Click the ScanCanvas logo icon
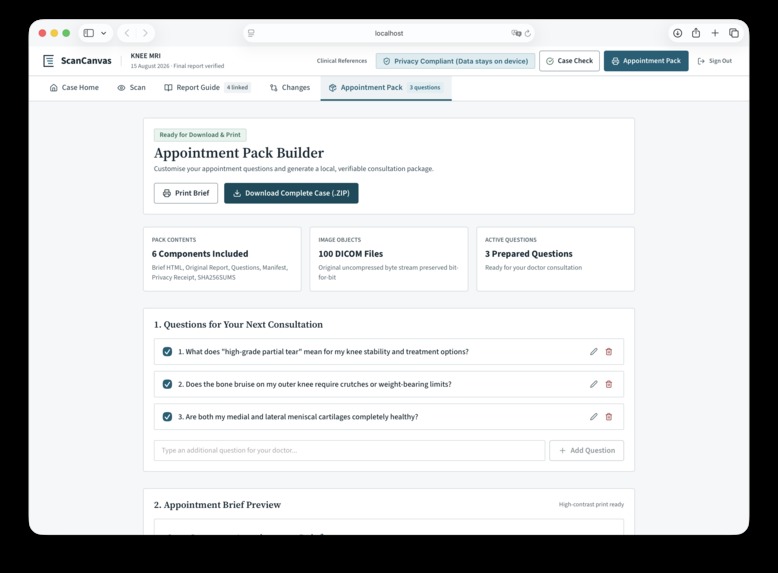 click(48, 61)
